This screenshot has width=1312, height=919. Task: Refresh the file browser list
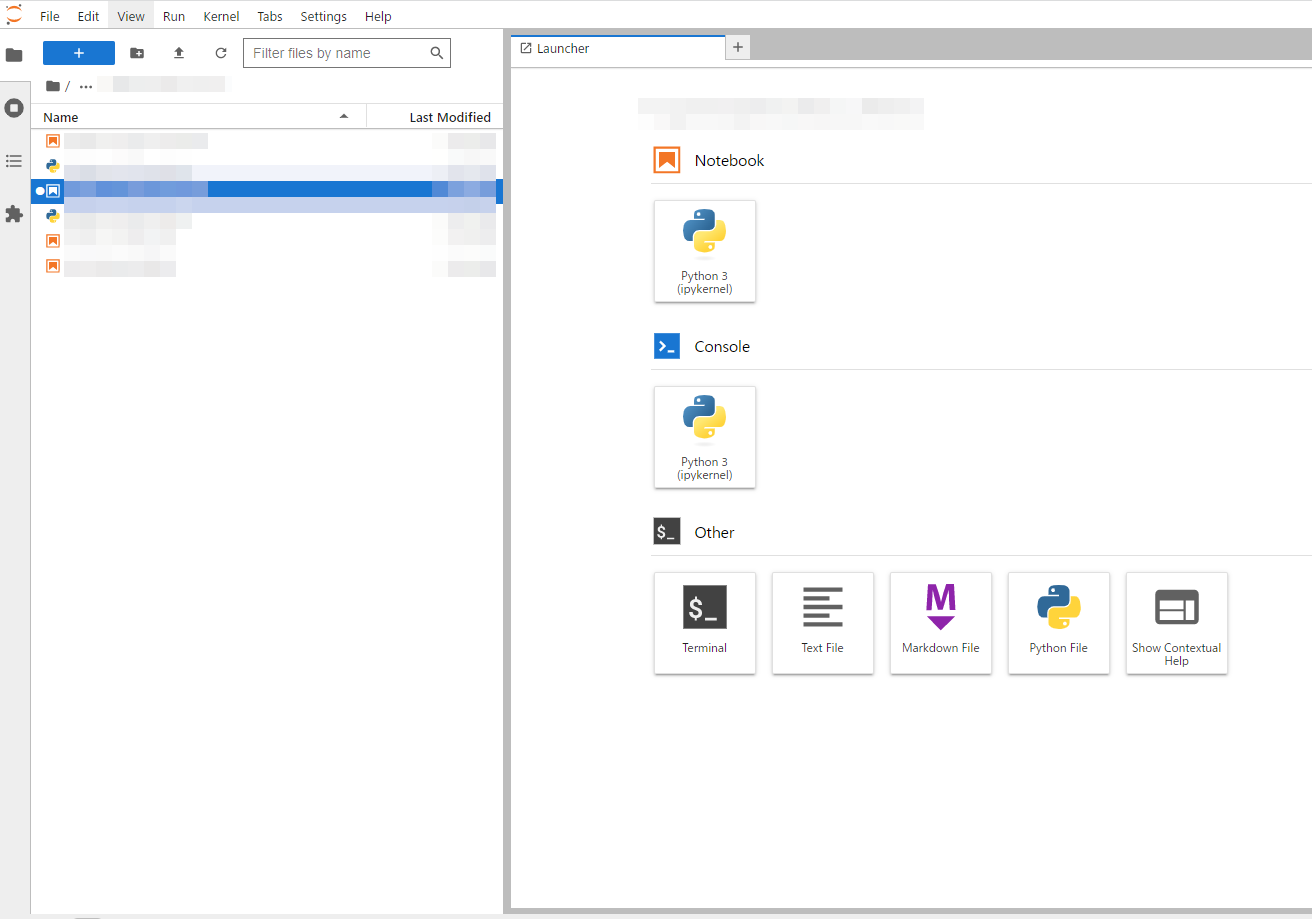point(220,53)
